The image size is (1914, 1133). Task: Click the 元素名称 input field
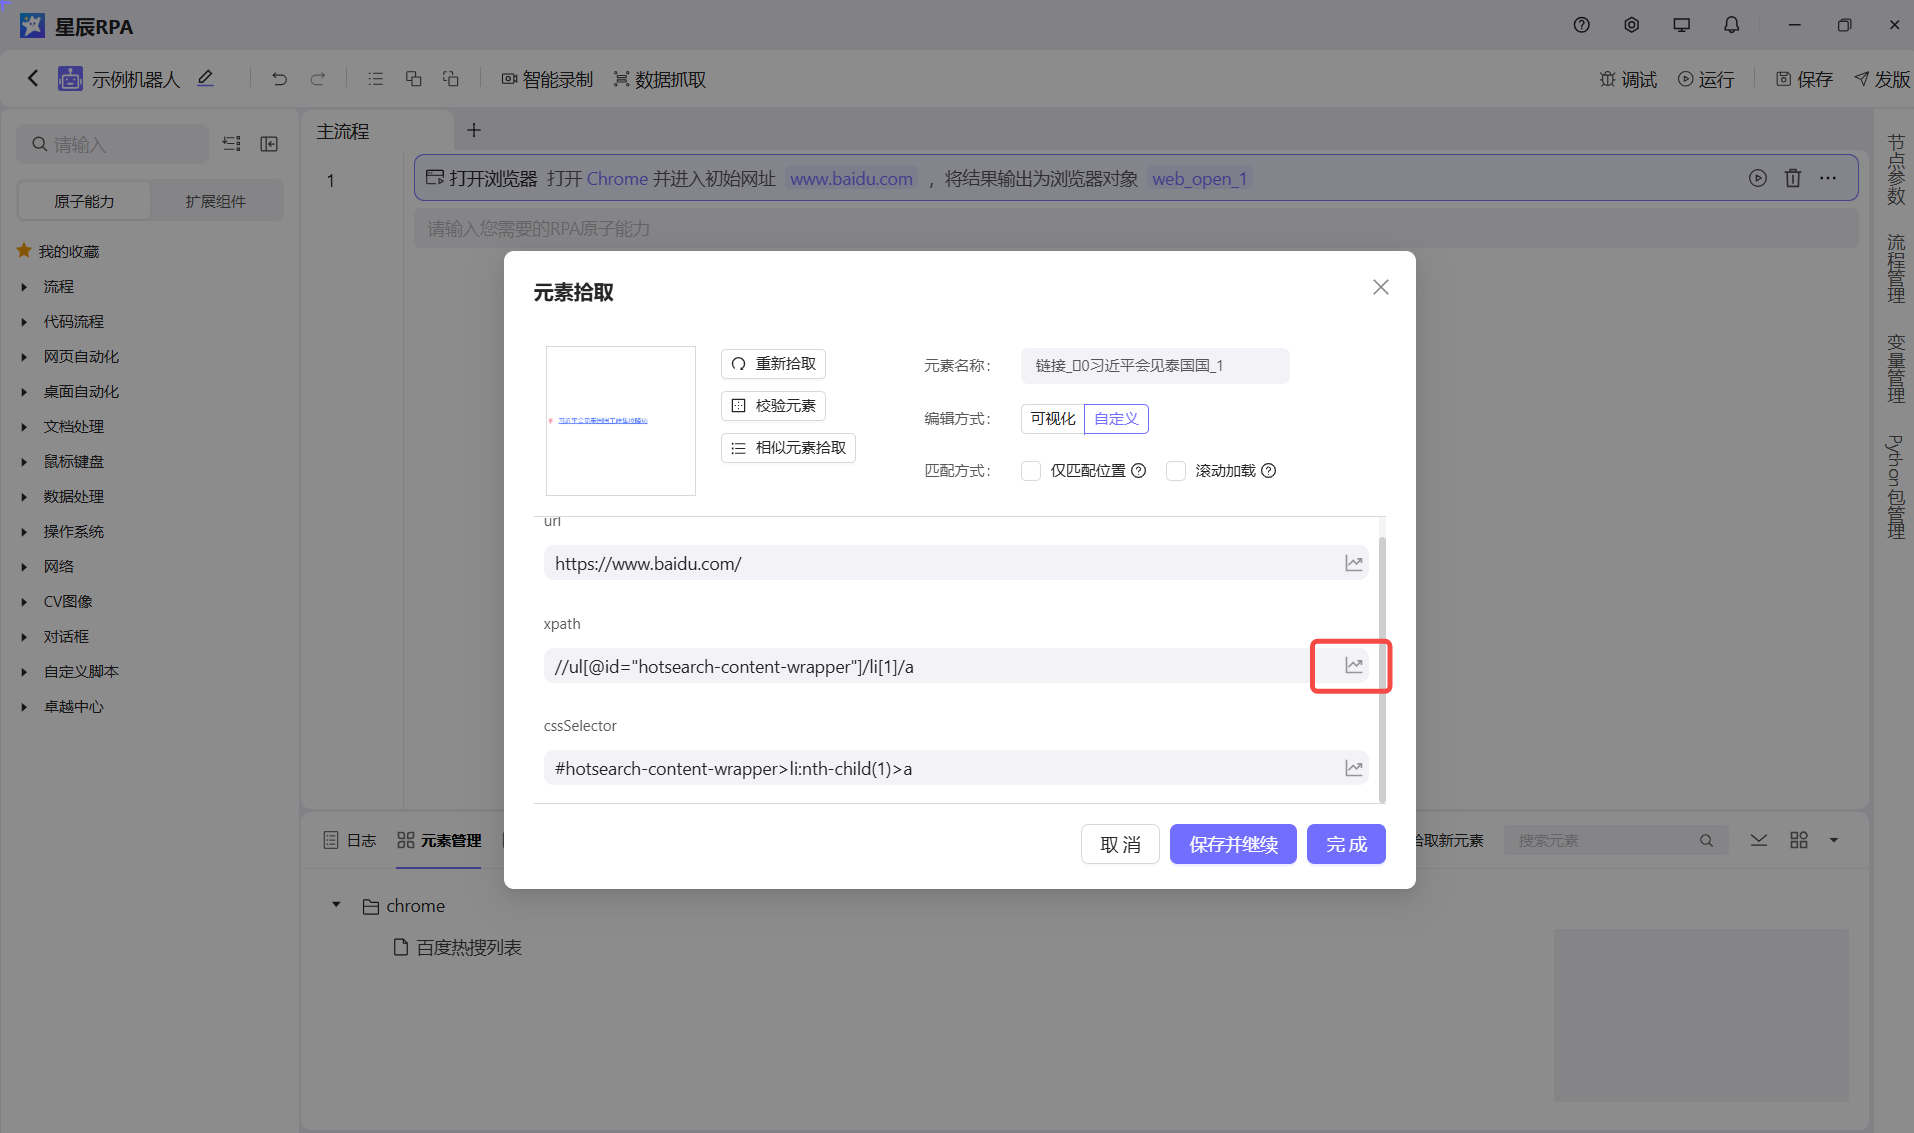pyautogui.click(x=1154, y=366)
